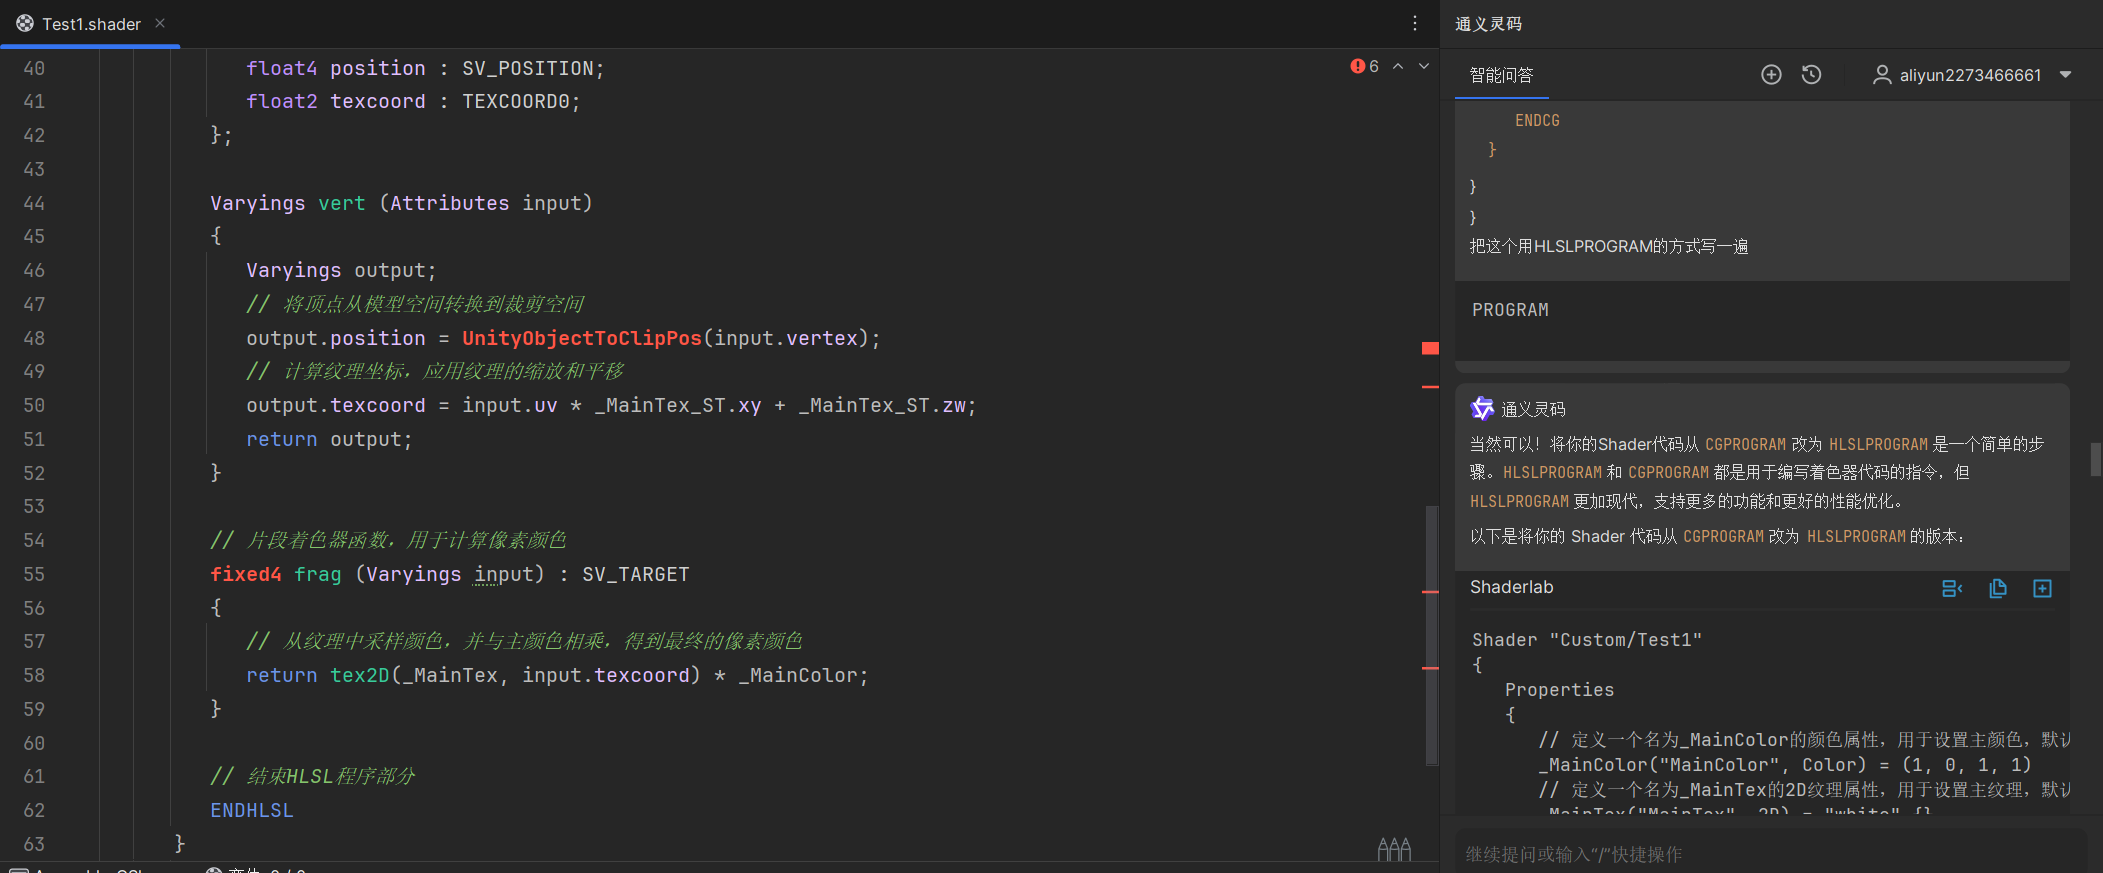2103x873 pixels.
Task: Click the fixed4 keyword on line 55
Action: 245,574
